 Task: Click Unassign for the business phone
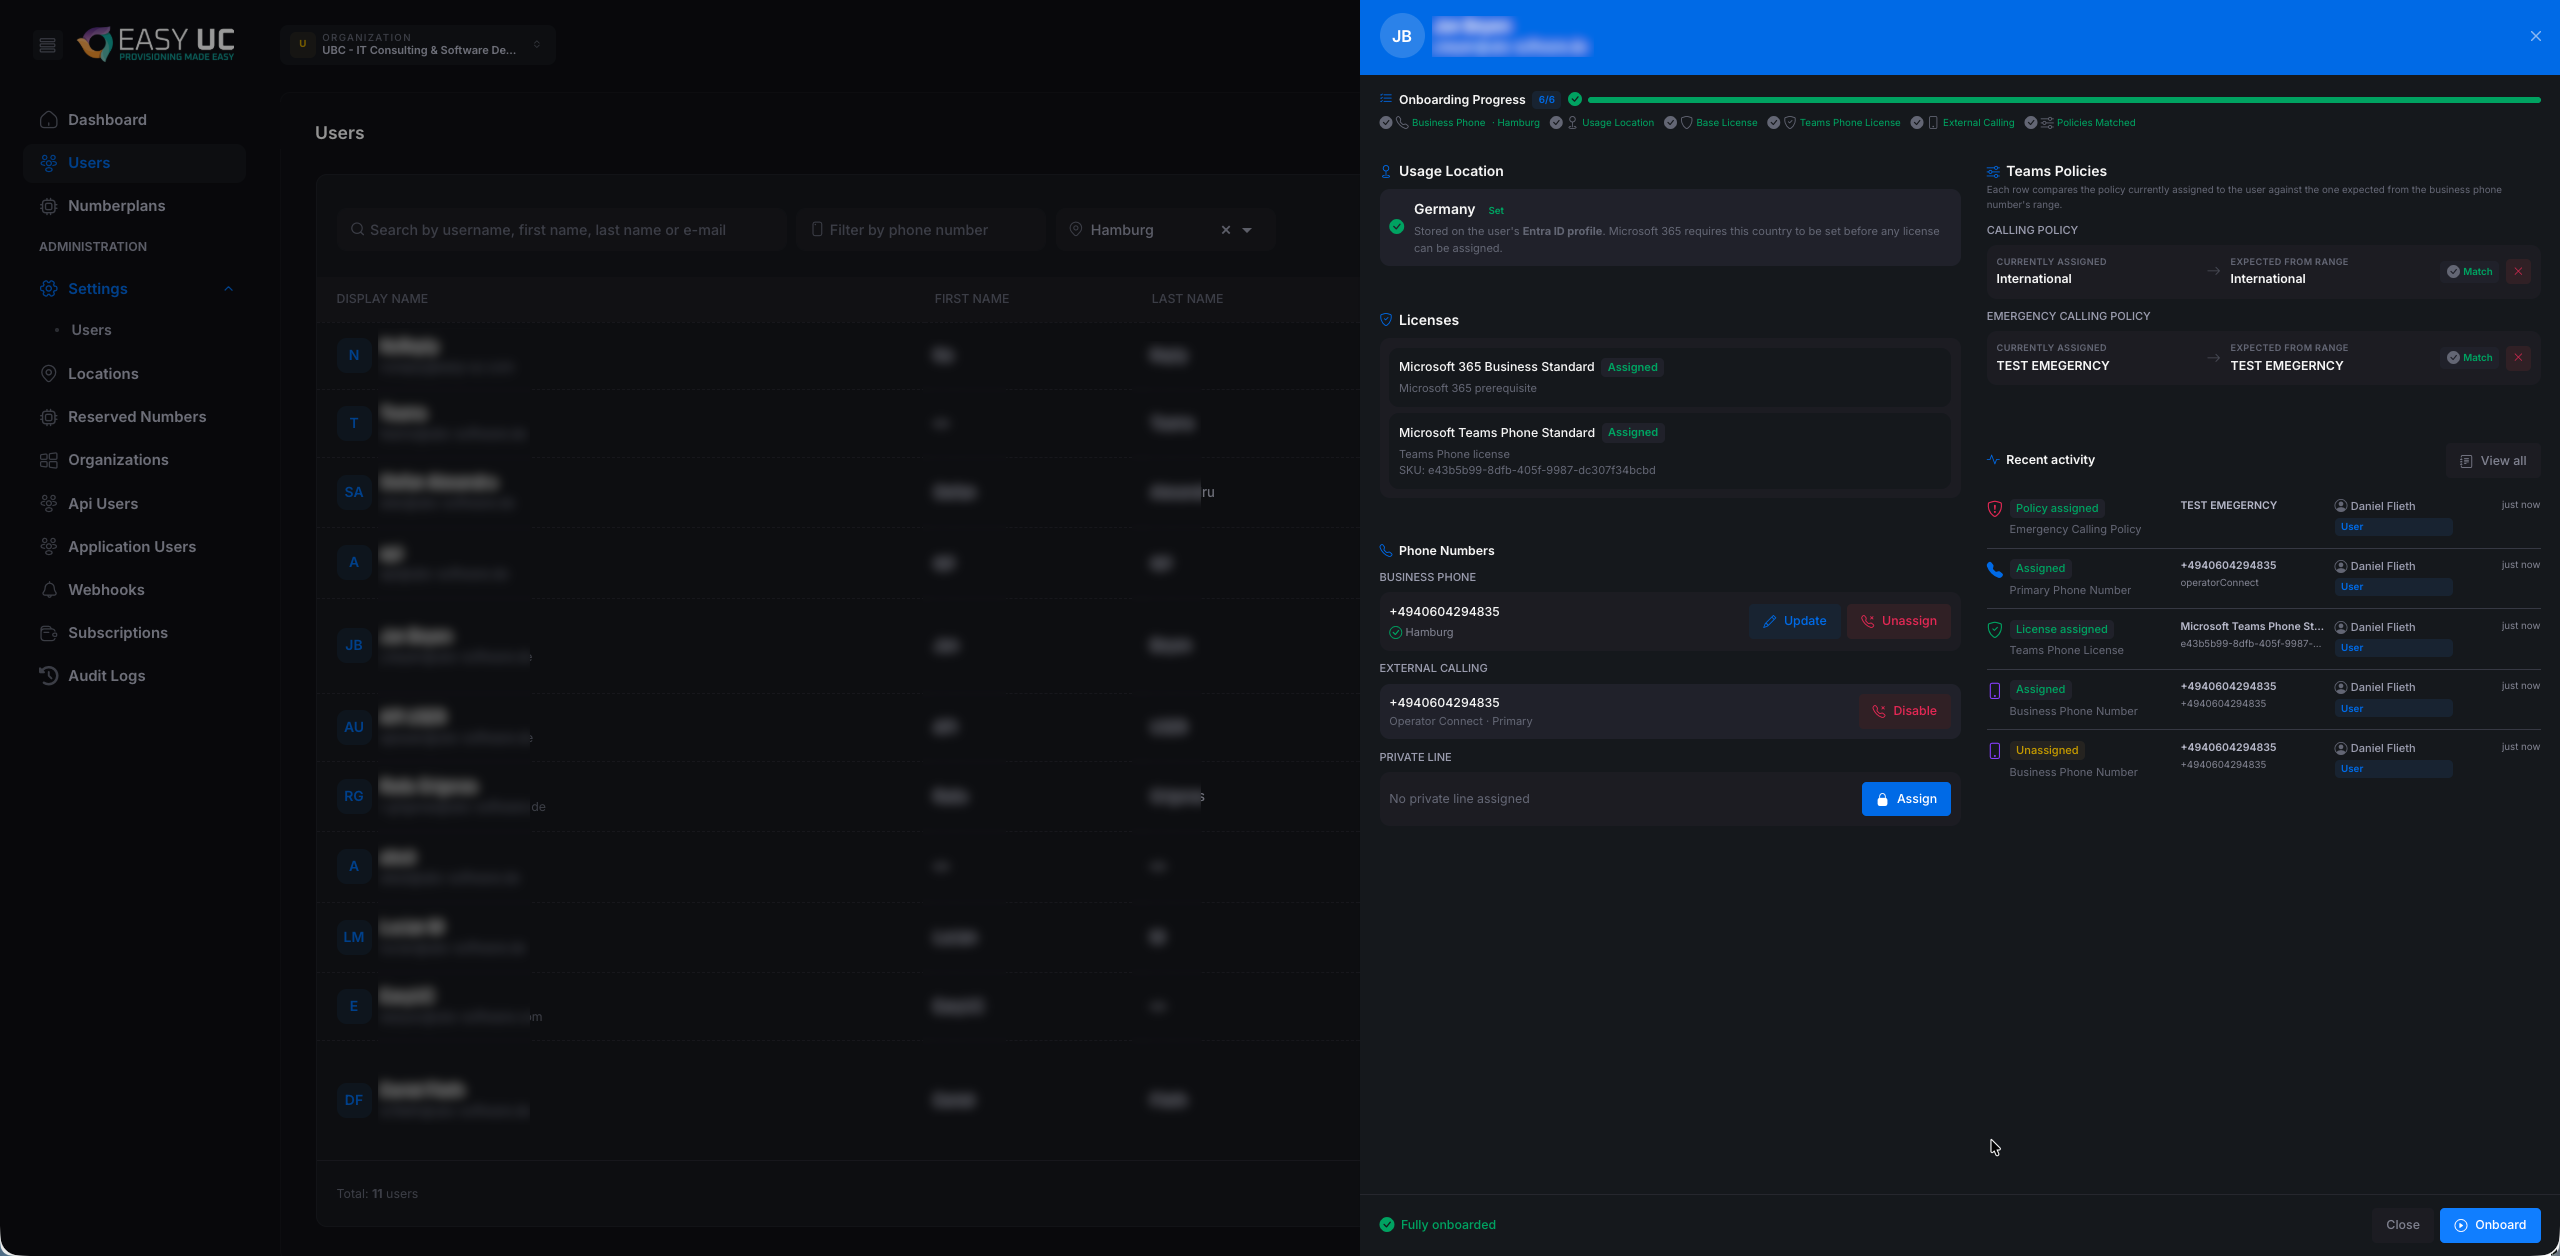pos(1899,621)
